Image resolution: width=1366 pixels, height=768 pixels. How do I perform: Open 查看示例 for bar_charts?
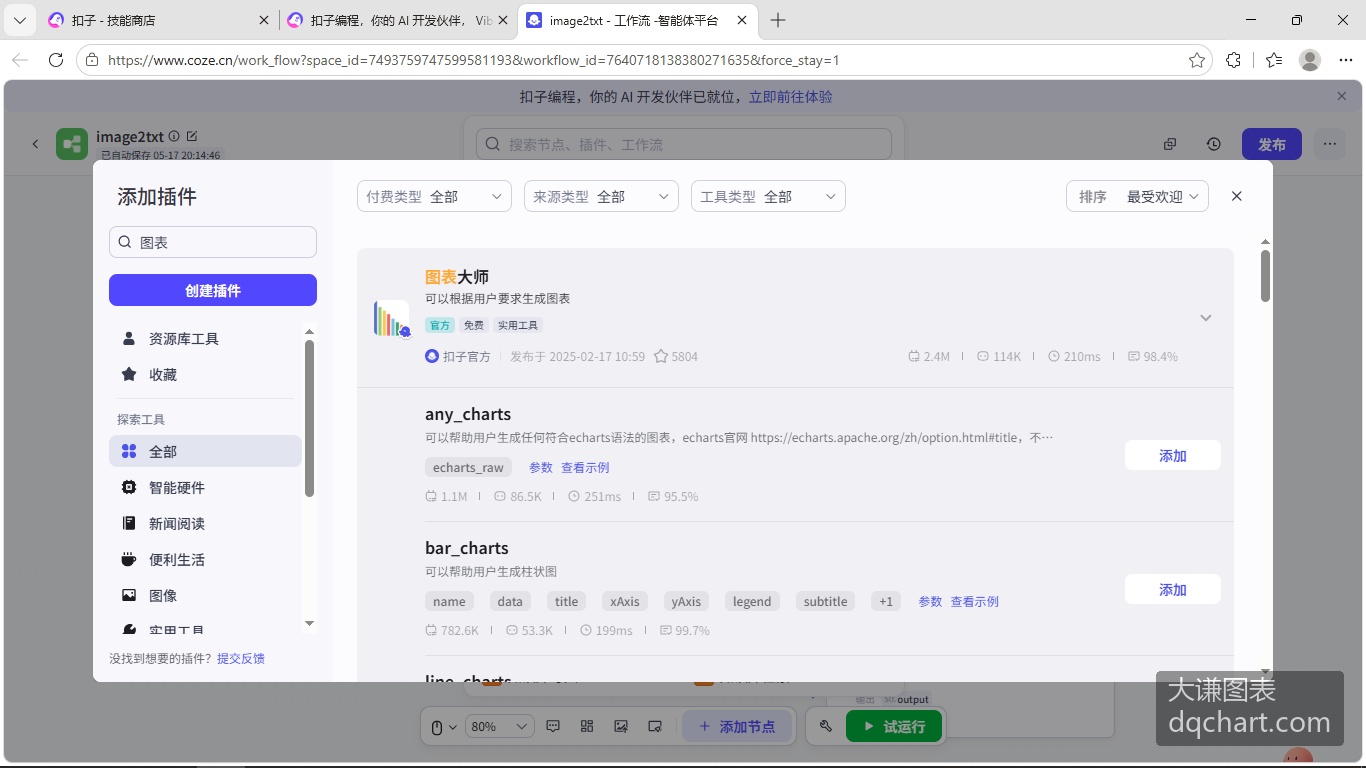975,602
